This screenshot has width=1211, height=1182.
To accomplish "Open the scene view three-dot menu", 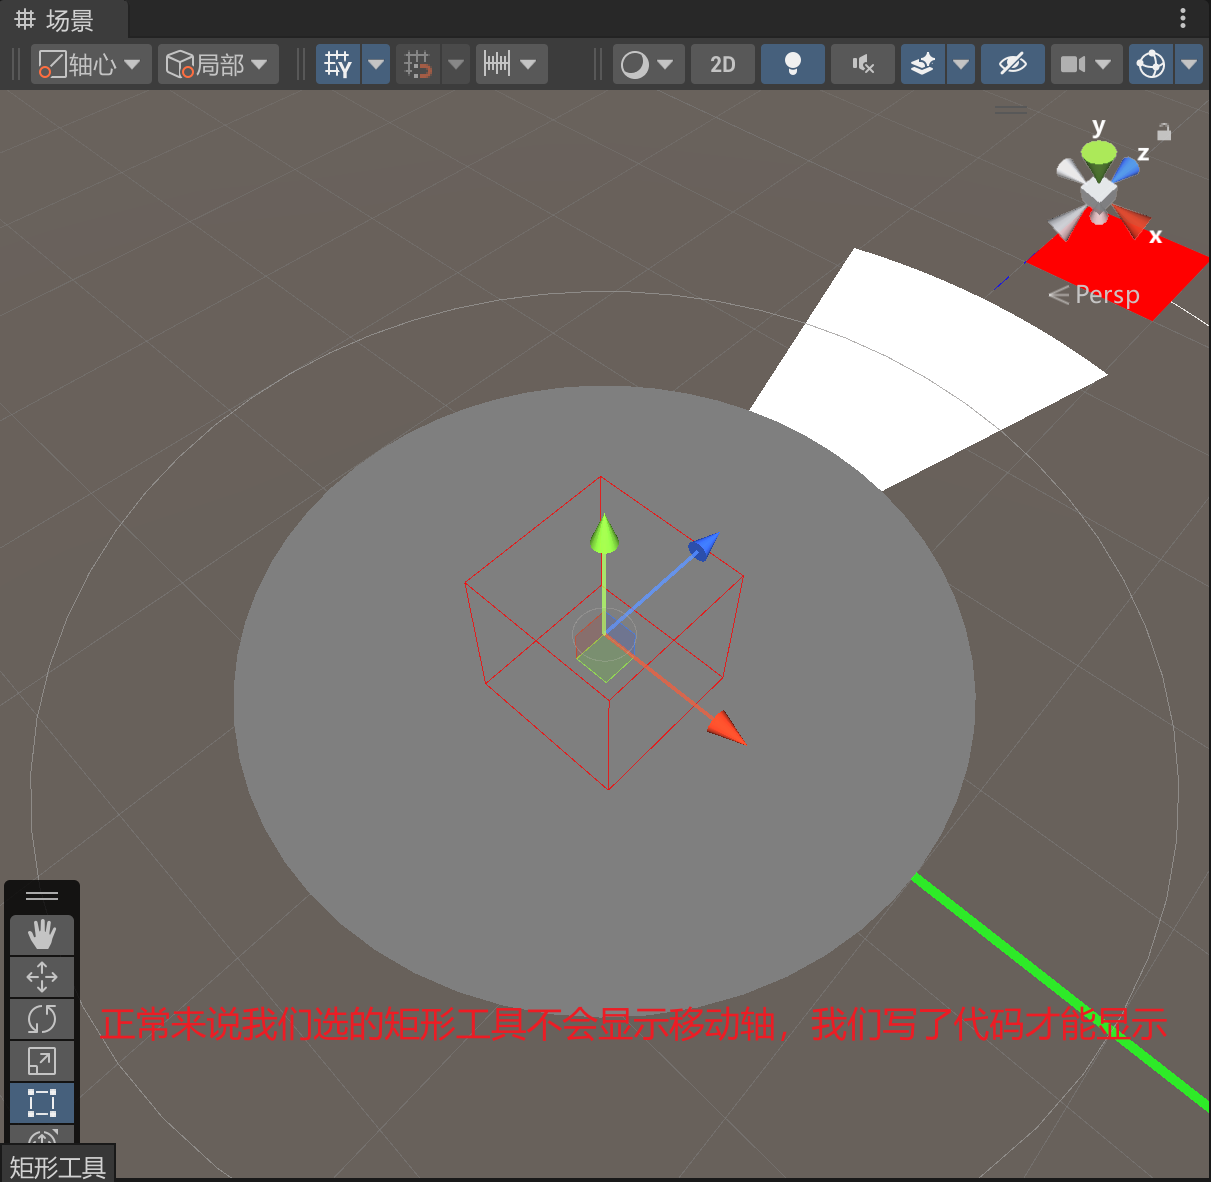I will pyautogui.click(x=1183, y=18).
